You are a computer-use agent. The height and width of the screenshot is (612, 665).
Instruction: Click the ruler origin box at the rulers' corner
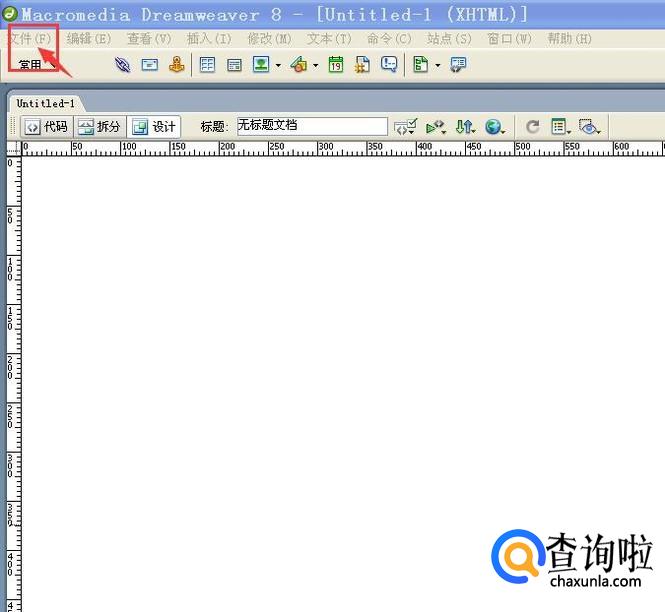point(14,148)
